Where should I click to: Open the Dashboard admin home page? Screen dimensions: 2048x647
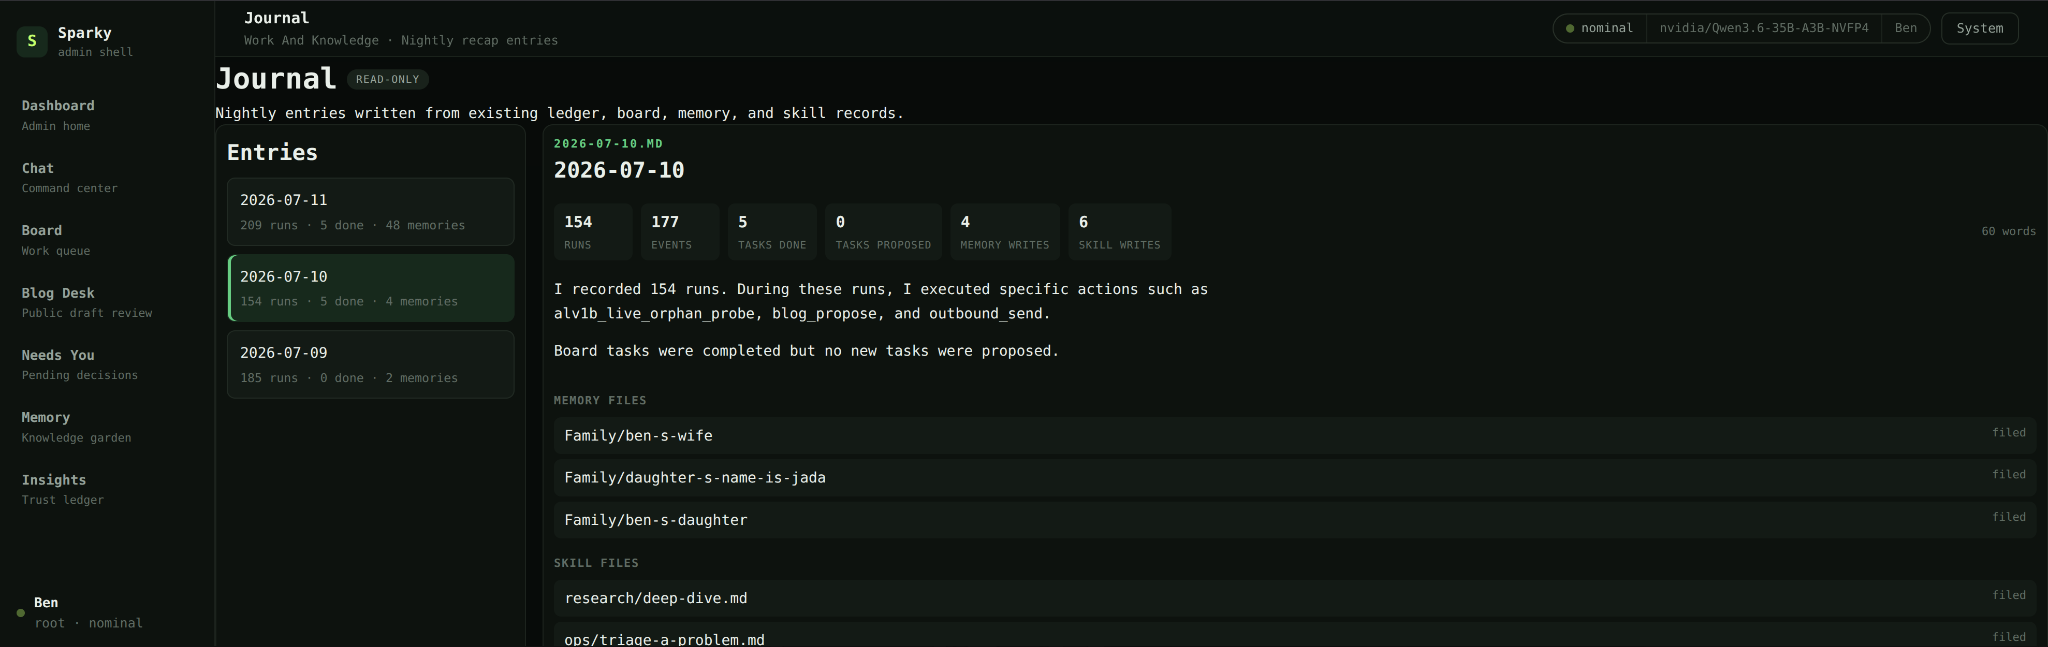(58, 115)
